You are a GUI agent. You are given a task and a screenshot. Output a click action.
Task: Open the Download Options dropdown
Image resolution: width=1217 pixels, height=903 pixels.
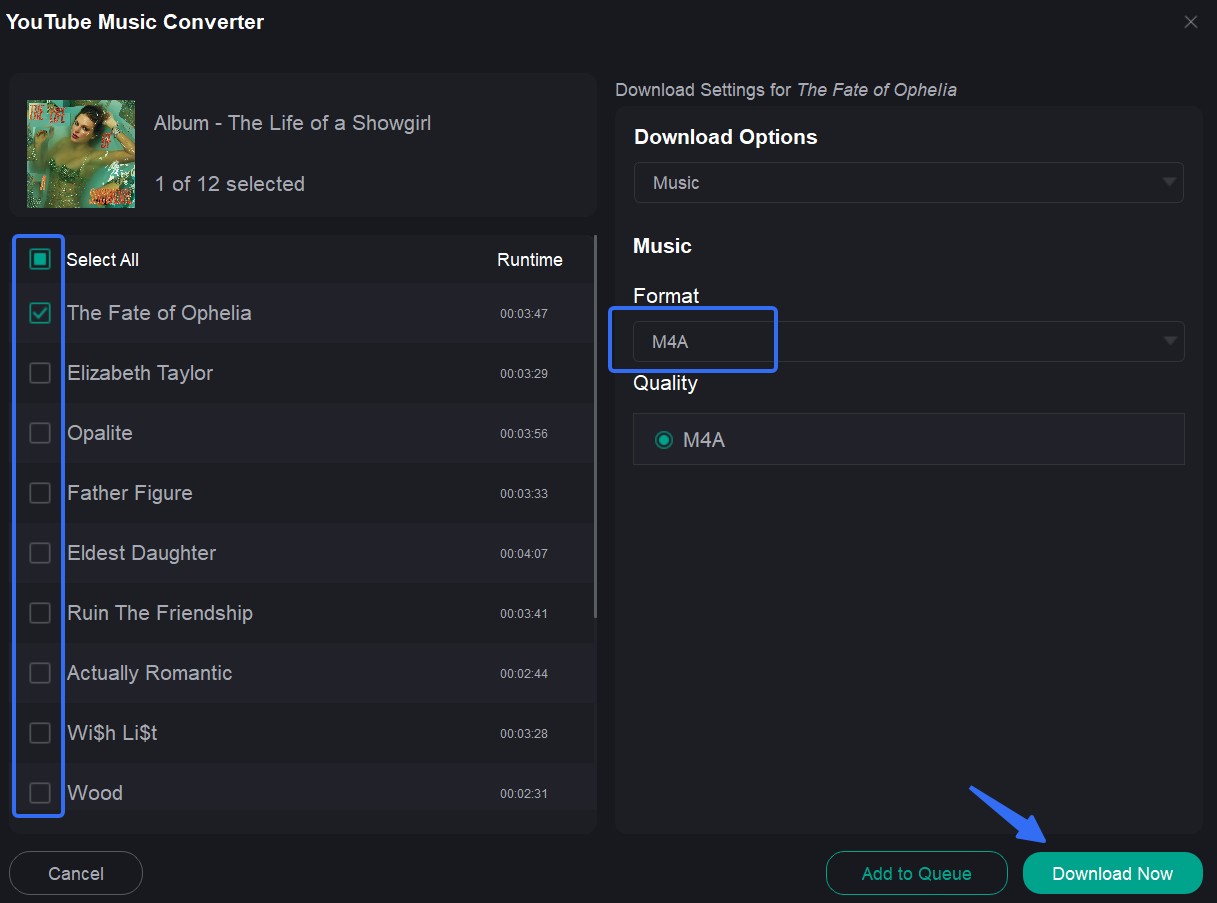click(x=908, y=182)
